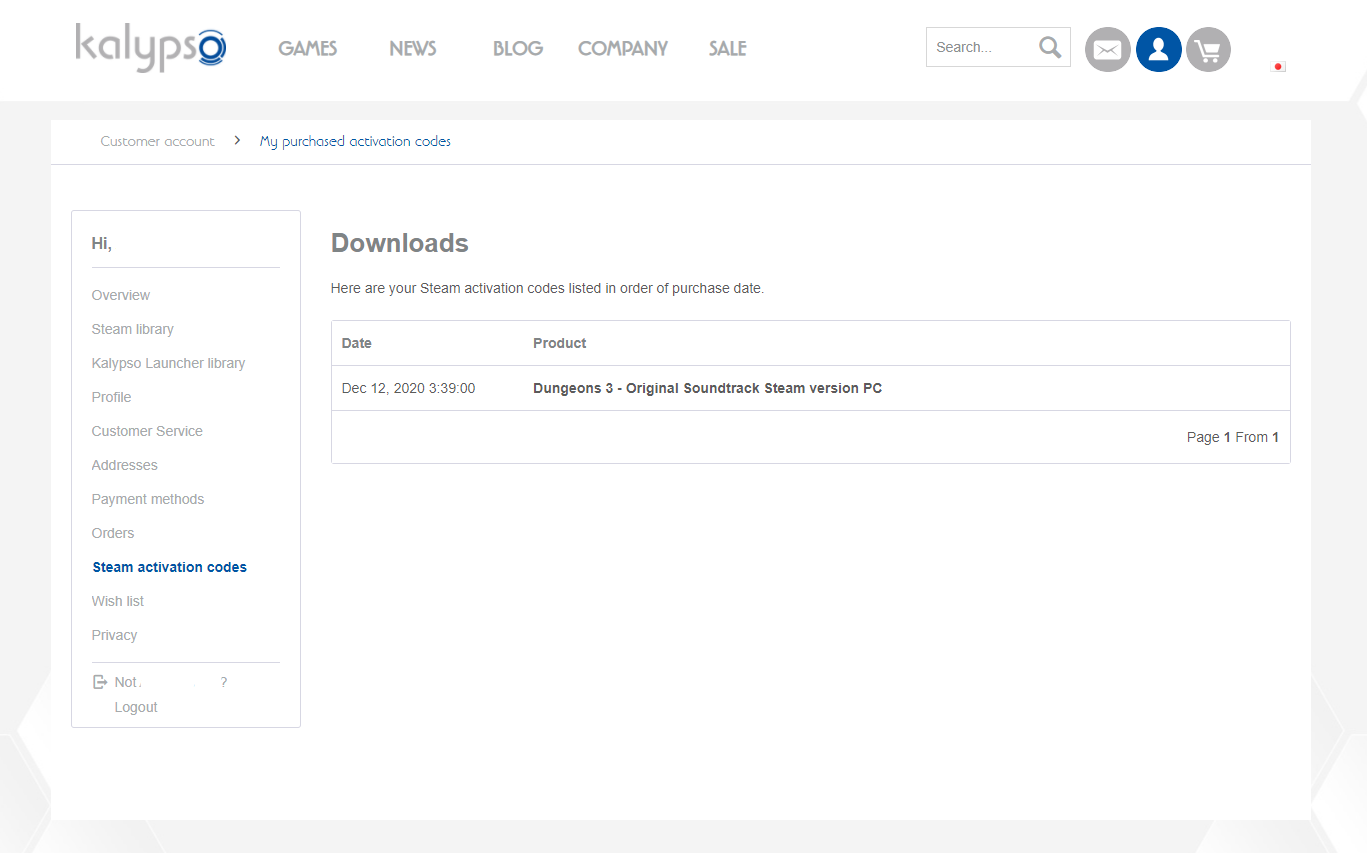Open Overview in the sidebar
Image resolution: width=1367 pixels, height=853 pixels.
tap(121, 295)
